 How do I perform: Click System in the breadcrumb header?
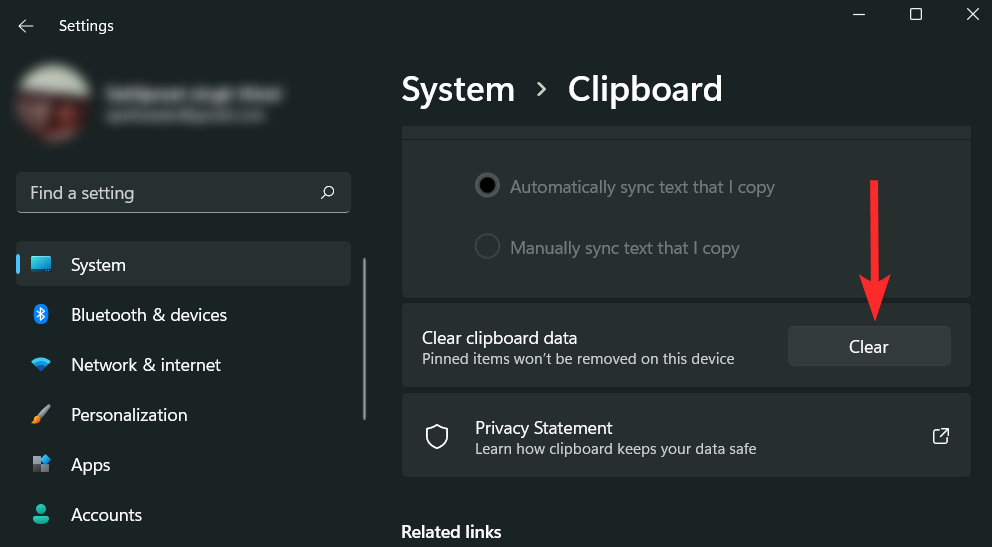pyautogui.click(x=458, y=90)
